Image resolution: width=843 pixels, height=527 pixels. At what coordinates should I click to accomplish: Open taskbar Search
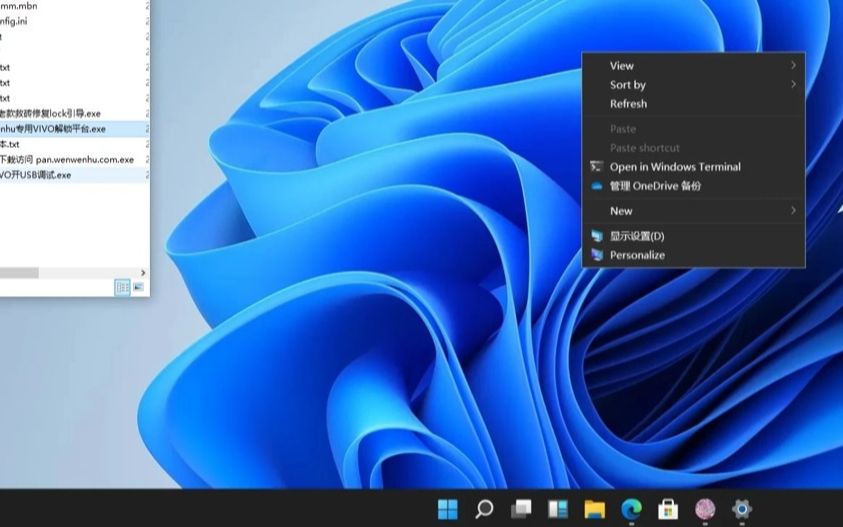point(484,508)
